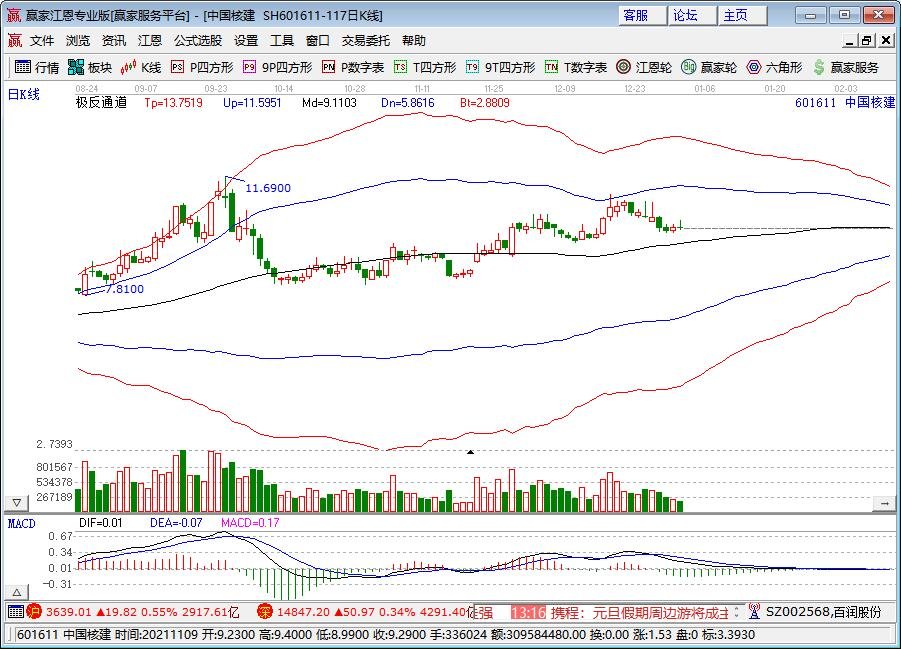
Task: Click the MACD=0.17 value
Action: [250, 523]
